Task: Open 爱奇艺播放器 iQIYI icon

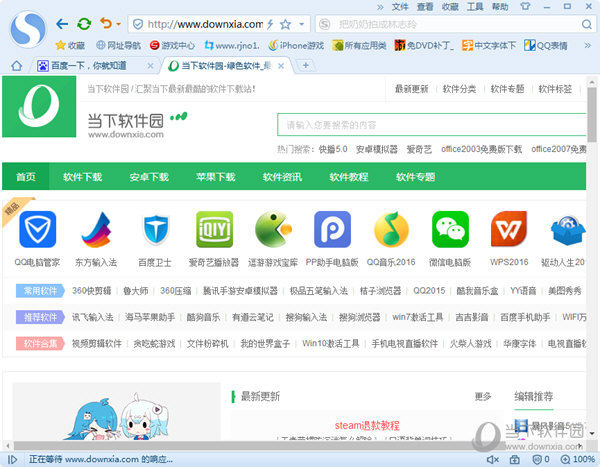Action: [x=214, y=229]
